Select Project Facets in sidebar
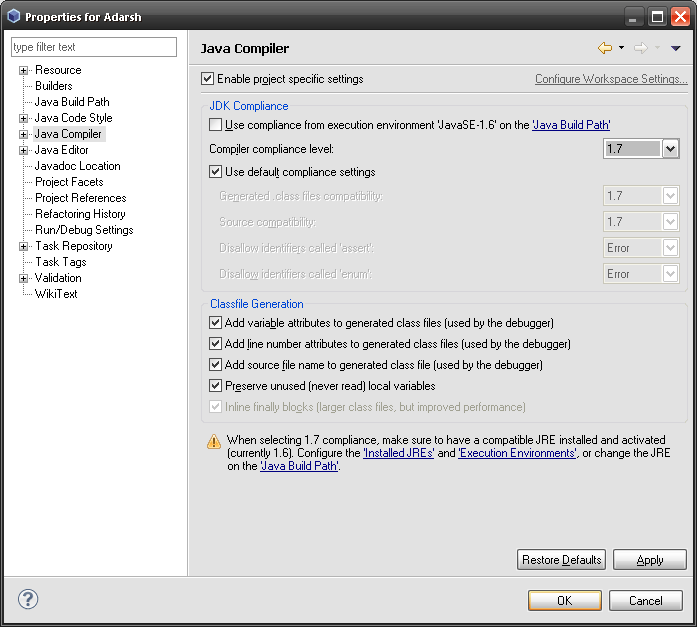Viewport: 697px width, 627px height. [x=69, y=182]
